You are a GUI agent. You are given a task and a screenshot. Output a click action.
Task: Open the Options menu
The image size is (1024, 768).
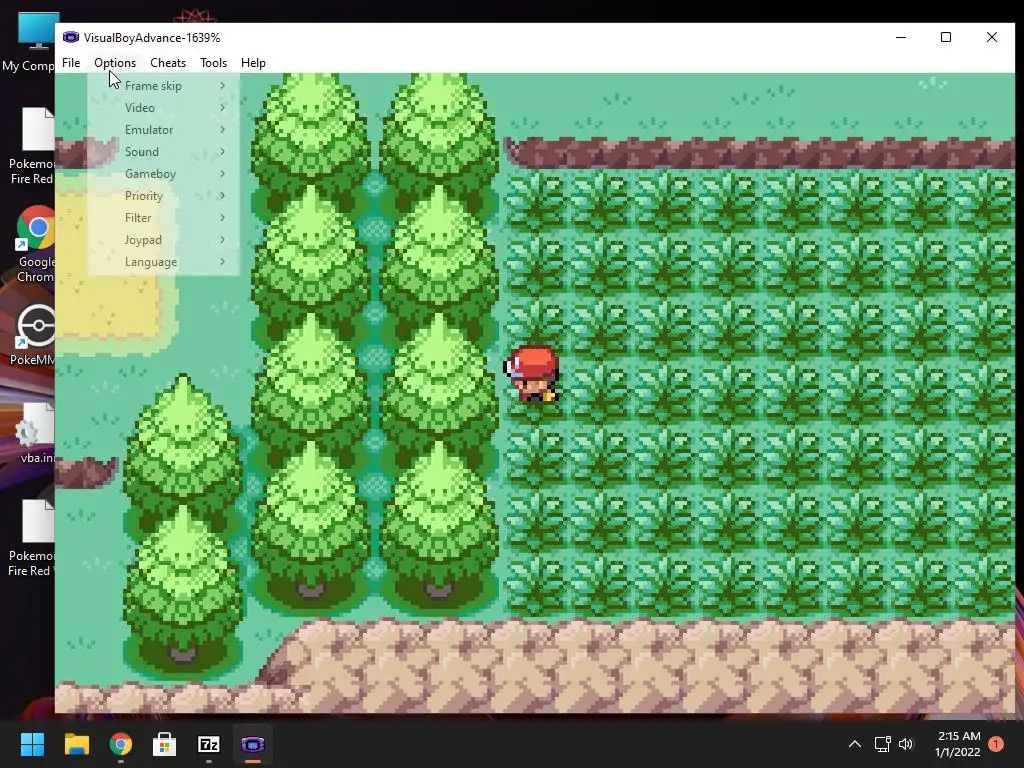[x=115, y=63]
